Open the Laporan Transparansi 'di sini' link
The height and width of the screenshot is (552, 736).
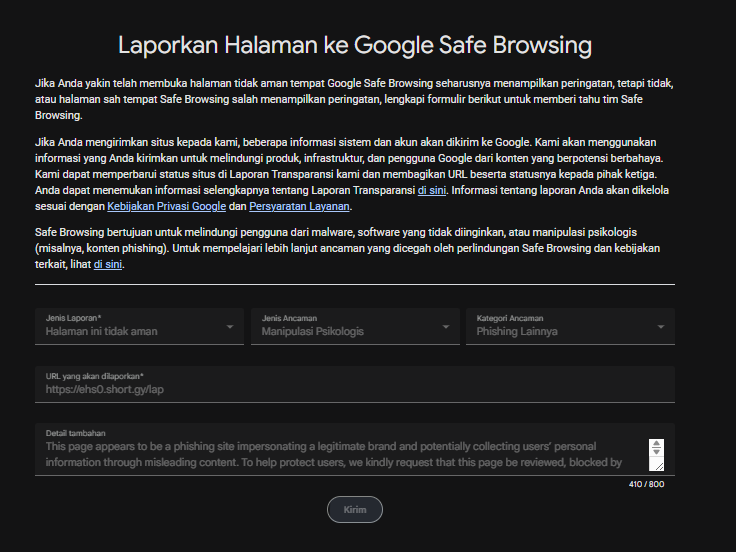tap(432, 190)
